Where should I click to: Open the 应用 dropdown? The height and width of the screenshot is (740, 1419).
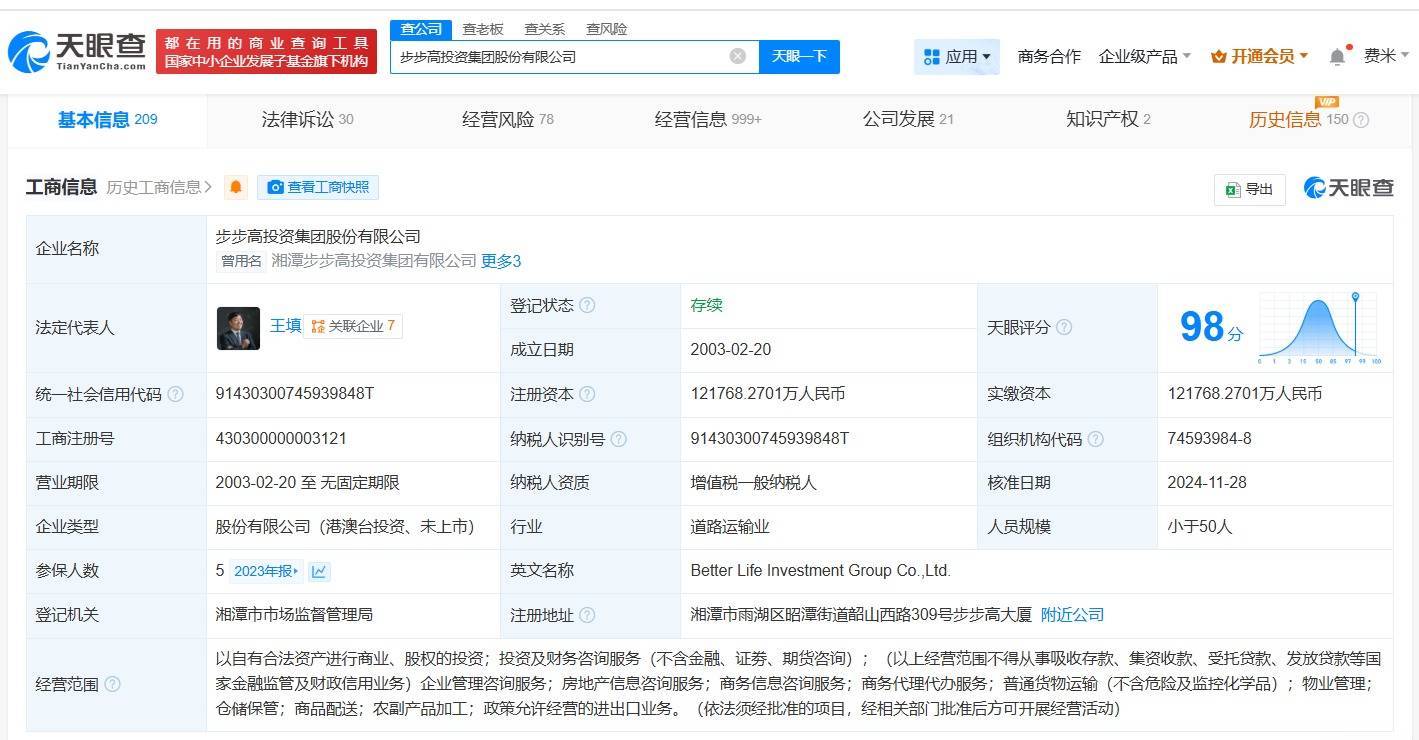point(957,56)
